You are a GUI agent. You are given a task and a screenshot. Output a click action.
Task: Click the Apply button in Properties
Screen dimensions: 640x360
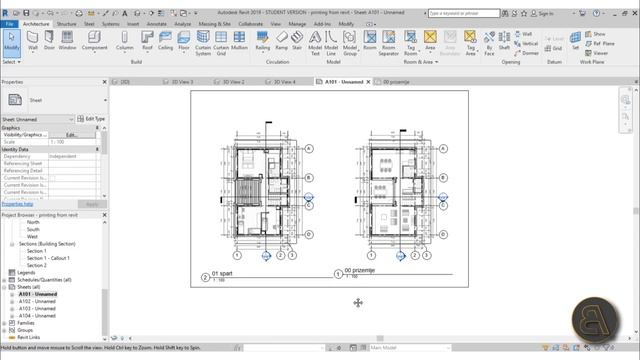pos(92,204)
